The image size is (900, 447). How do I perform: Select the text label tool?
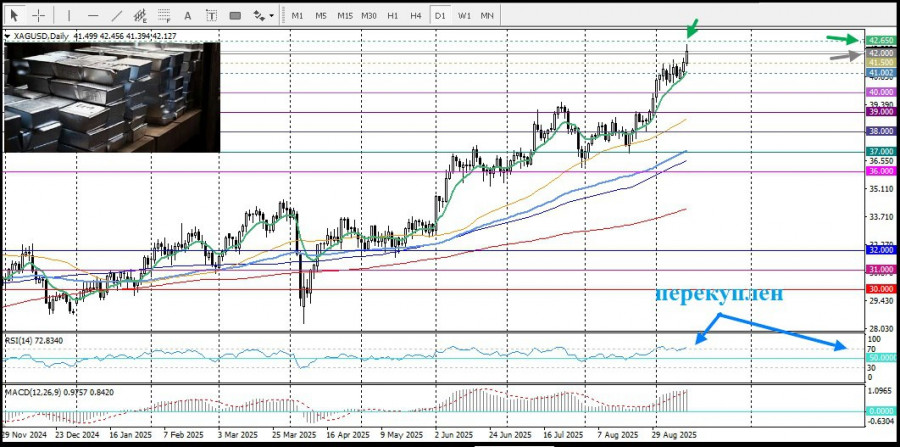(x=211, y=15)
